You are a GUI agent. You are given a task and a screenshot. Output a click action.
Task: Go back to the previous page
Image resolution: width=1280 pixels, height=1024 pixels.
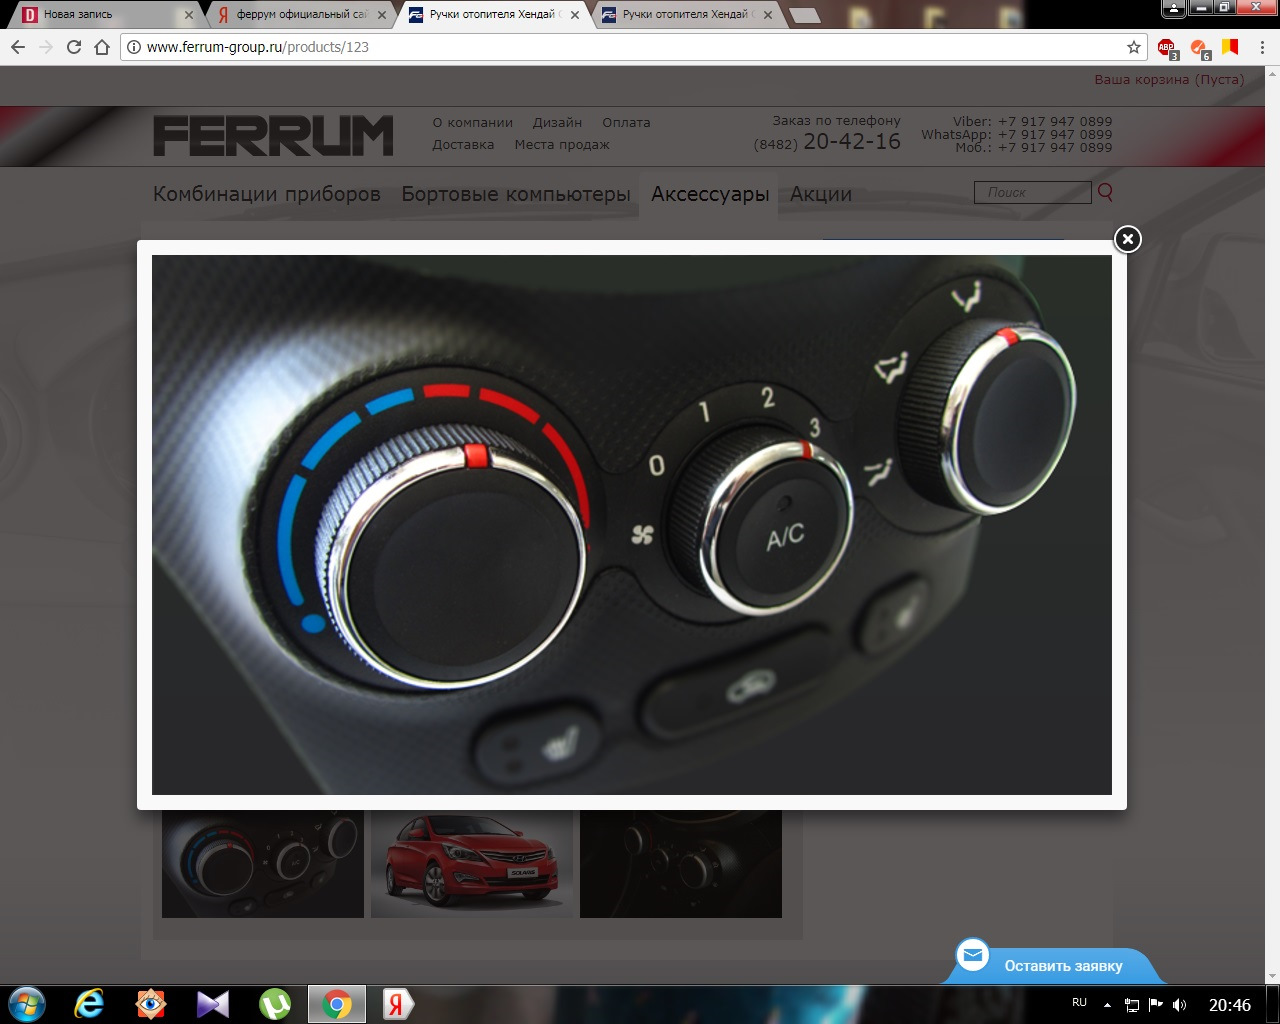click(18, 47)
